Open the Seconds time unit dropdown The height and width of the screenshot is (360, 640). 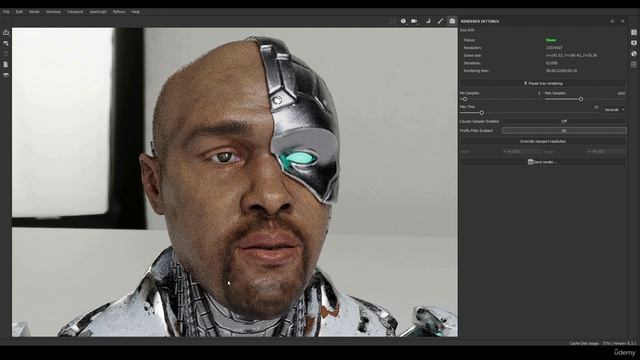614,109
